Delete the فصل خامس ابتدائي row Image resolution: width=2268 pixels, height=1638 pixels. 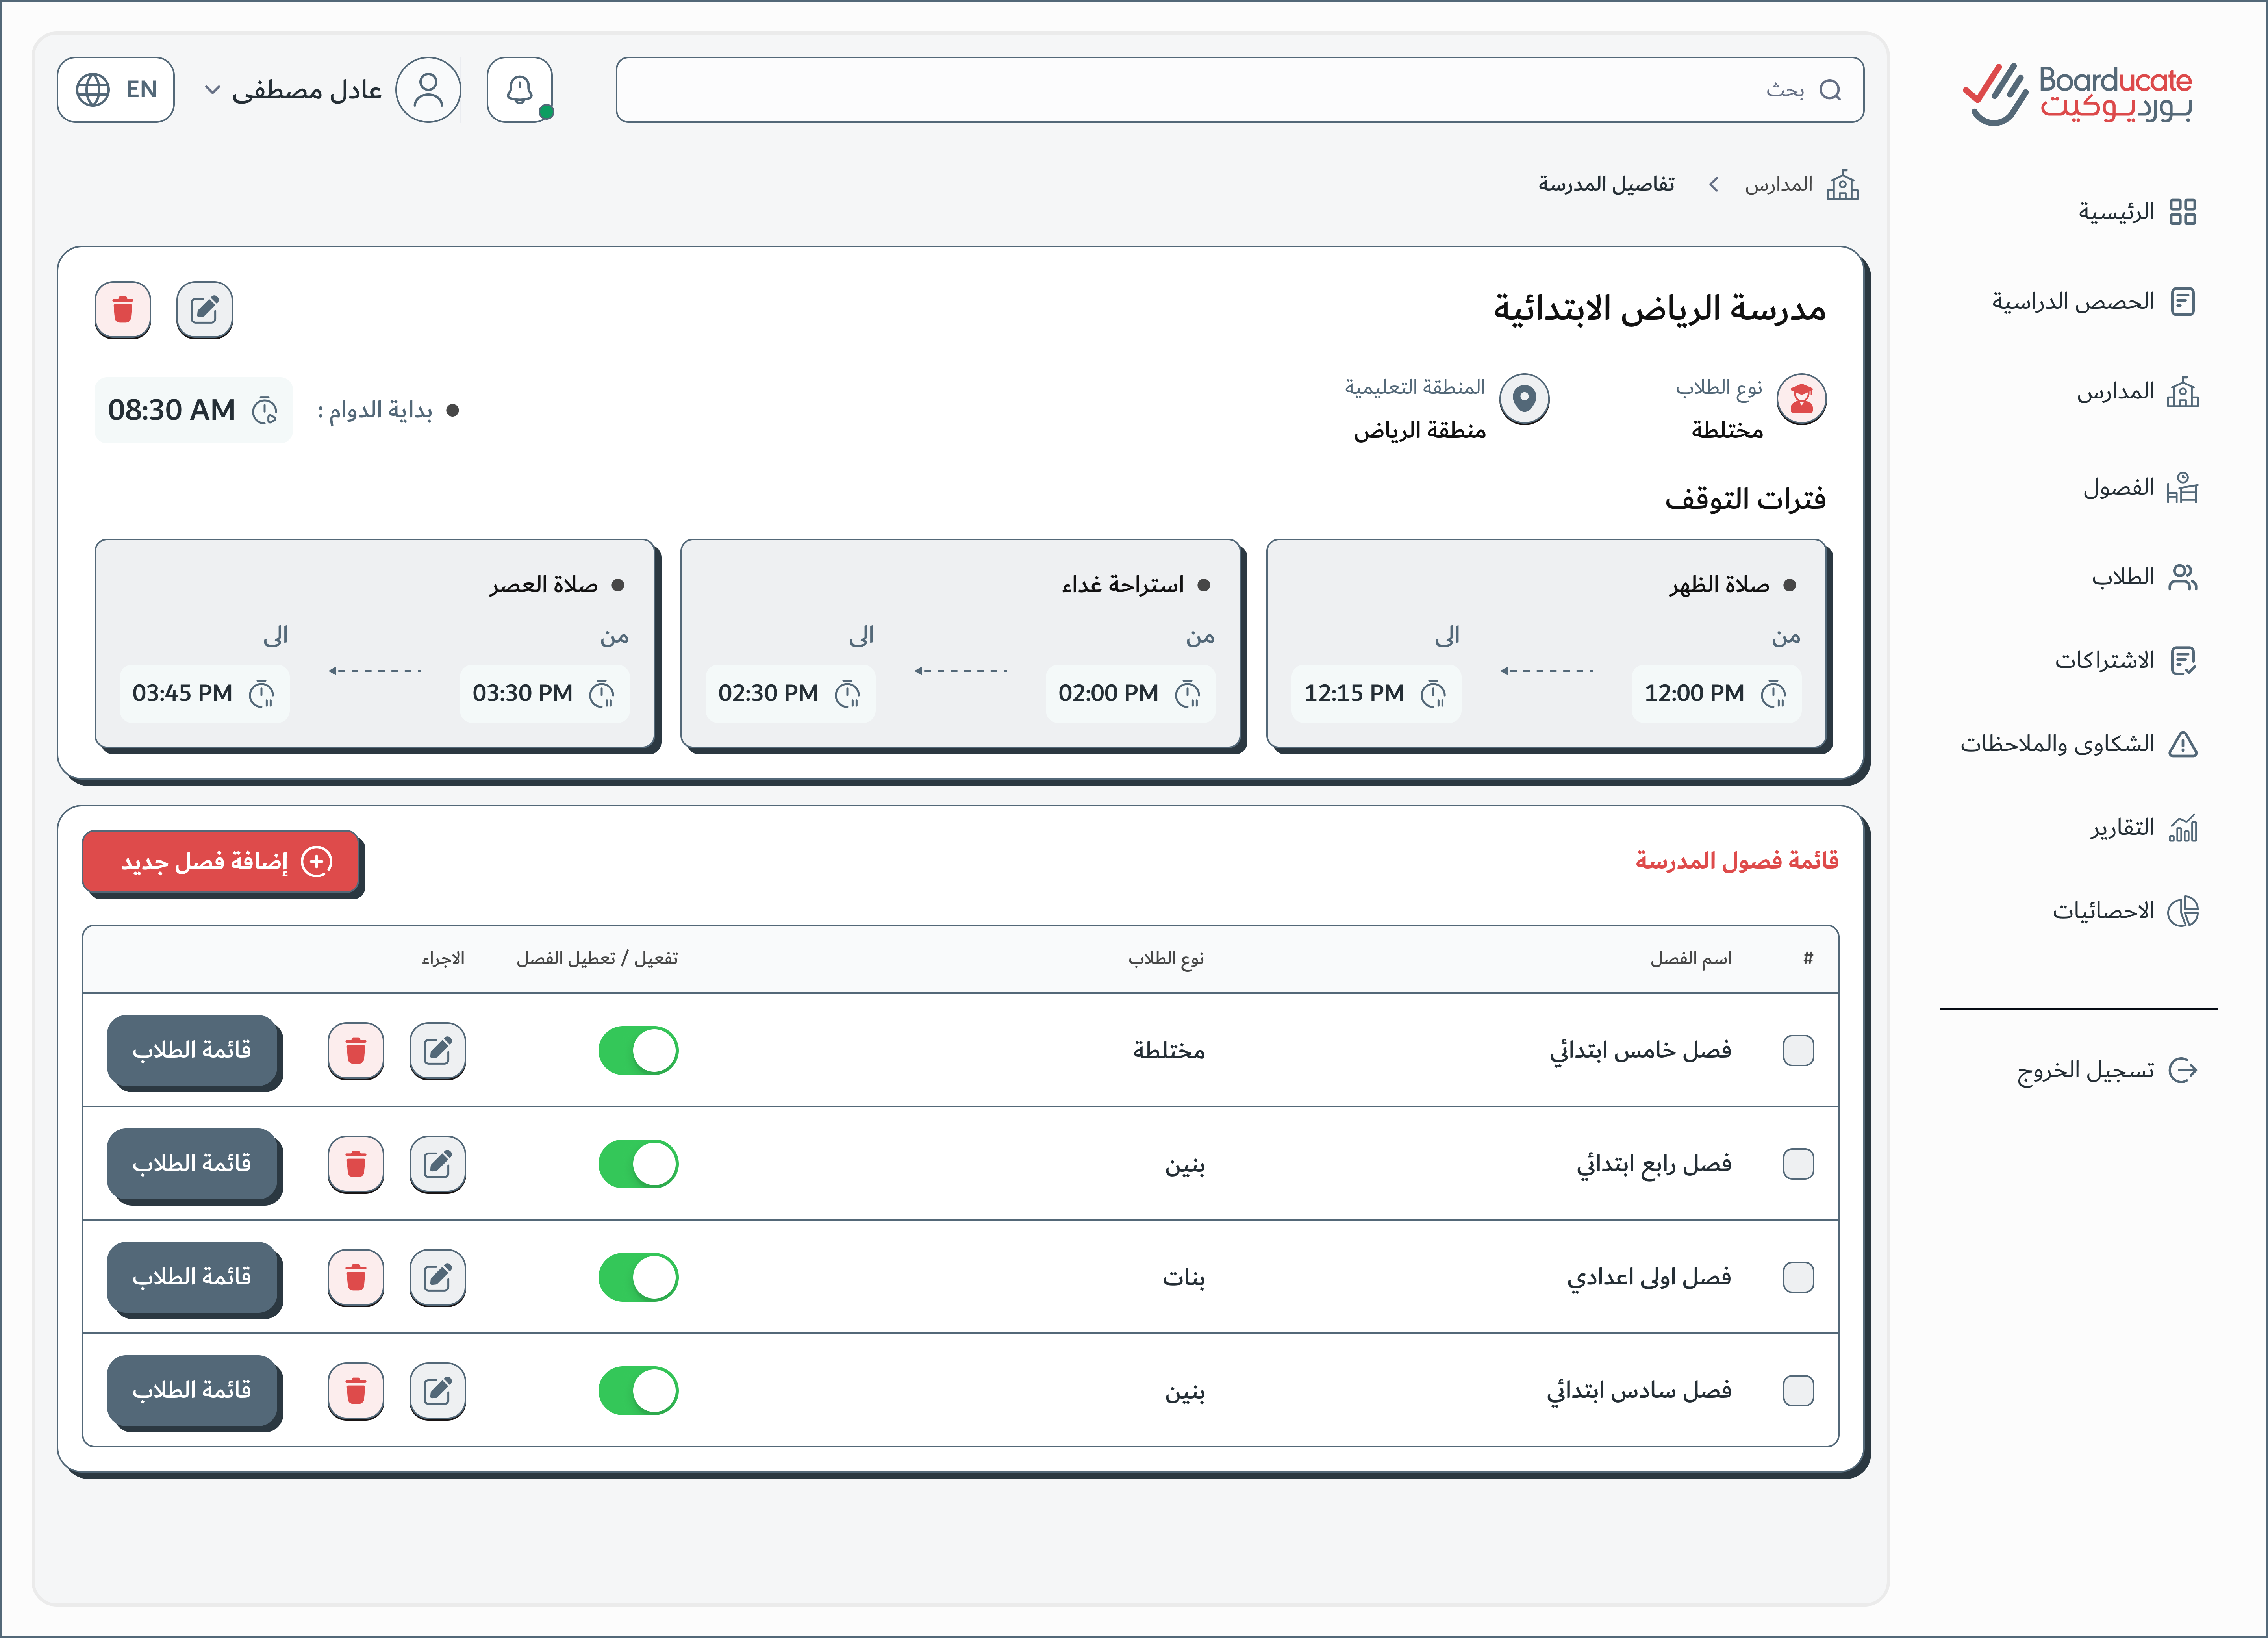(356, 1050)
